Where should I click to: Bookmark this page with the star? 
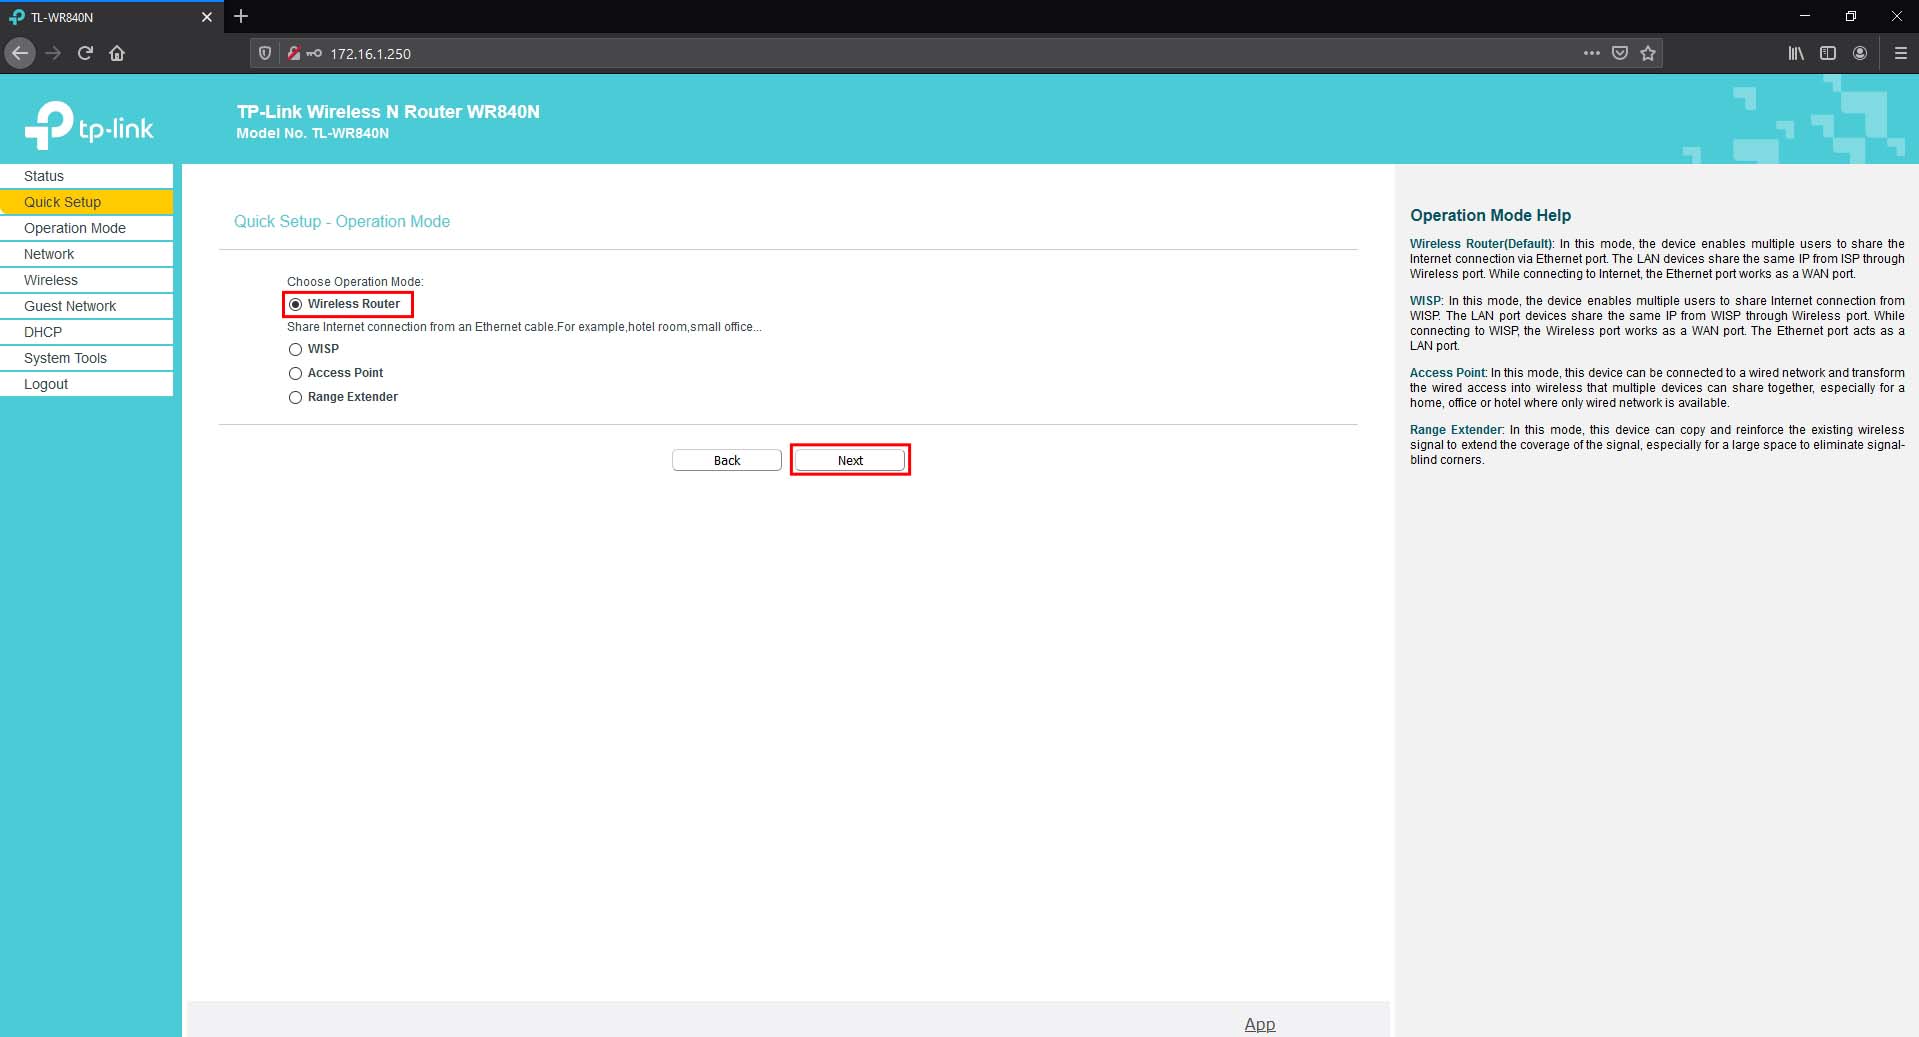click(x=1648, y=53)
